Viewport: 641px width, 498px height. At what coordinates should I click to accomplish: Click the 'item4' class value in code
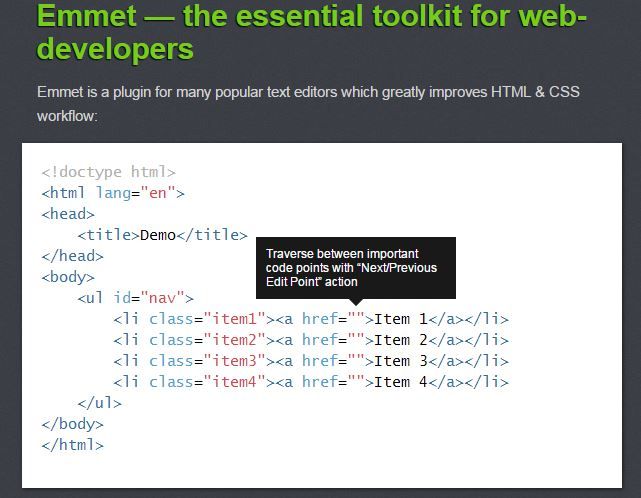coord(234,382)
